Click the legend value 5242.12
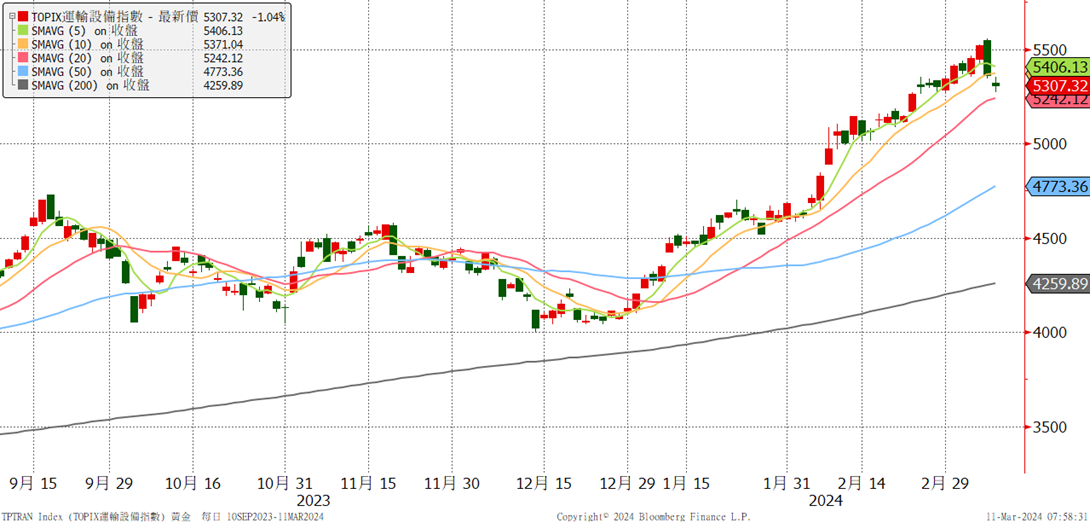The width and height of the screenshot is (1090, 523). [x=223, y=58]
